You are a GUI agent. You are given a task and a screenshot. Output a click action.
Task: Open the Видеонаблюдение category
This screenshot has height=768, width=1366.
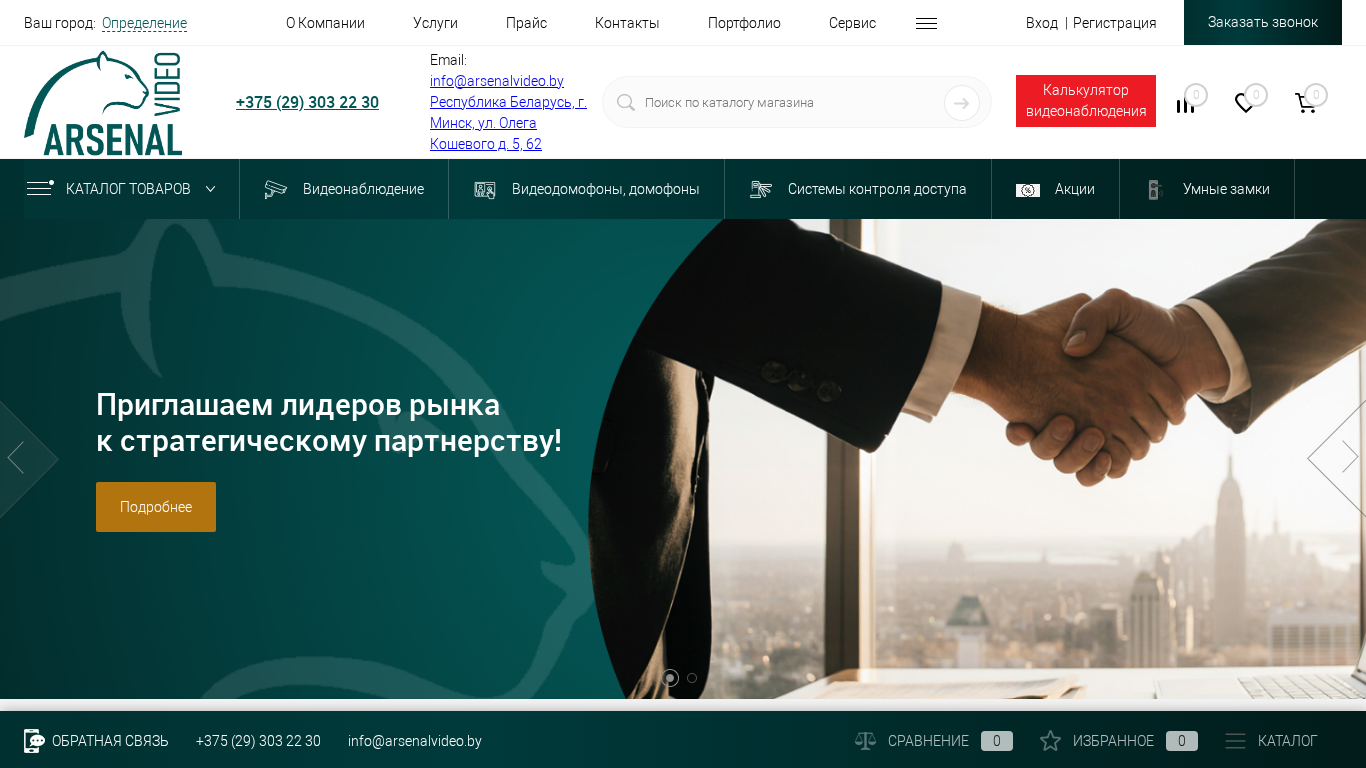pyautogui.click(x=344, y=189)
